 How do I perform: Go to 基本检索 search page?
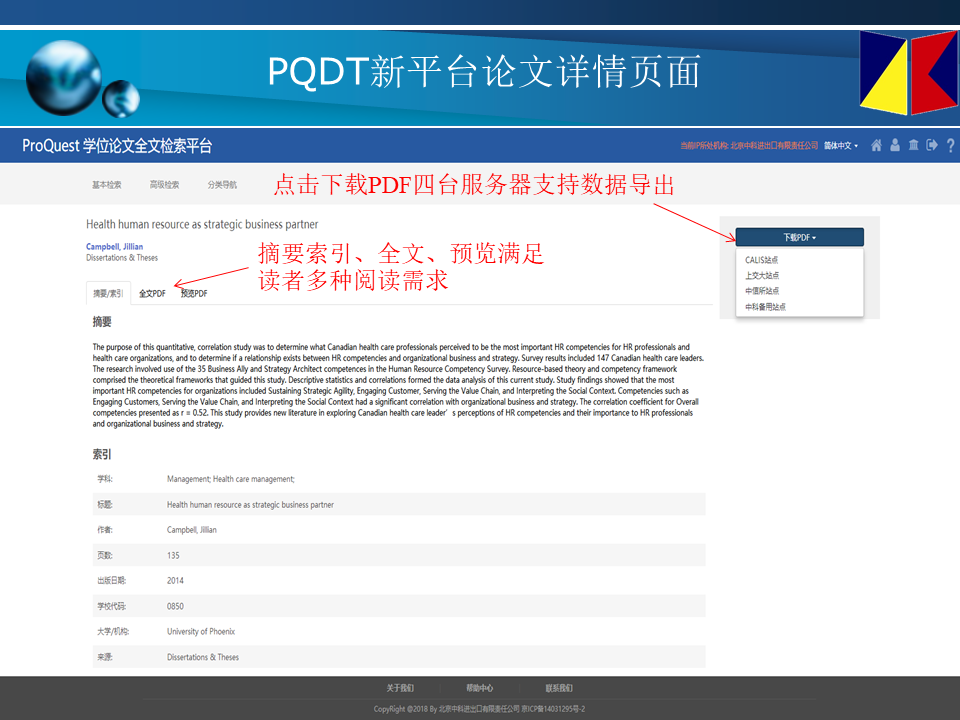coord(107,185)
